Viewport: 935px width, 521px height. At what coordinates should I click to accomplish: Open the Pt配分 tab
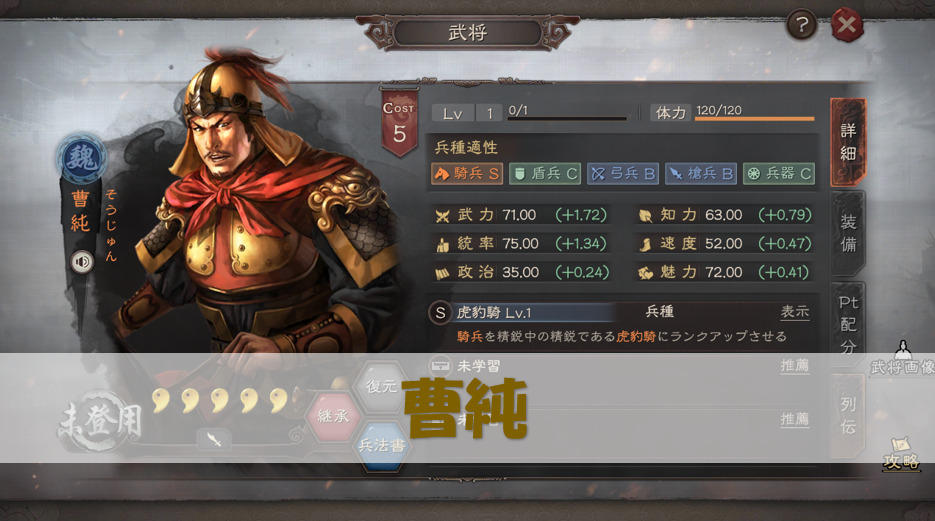click(x=847, y=324)
